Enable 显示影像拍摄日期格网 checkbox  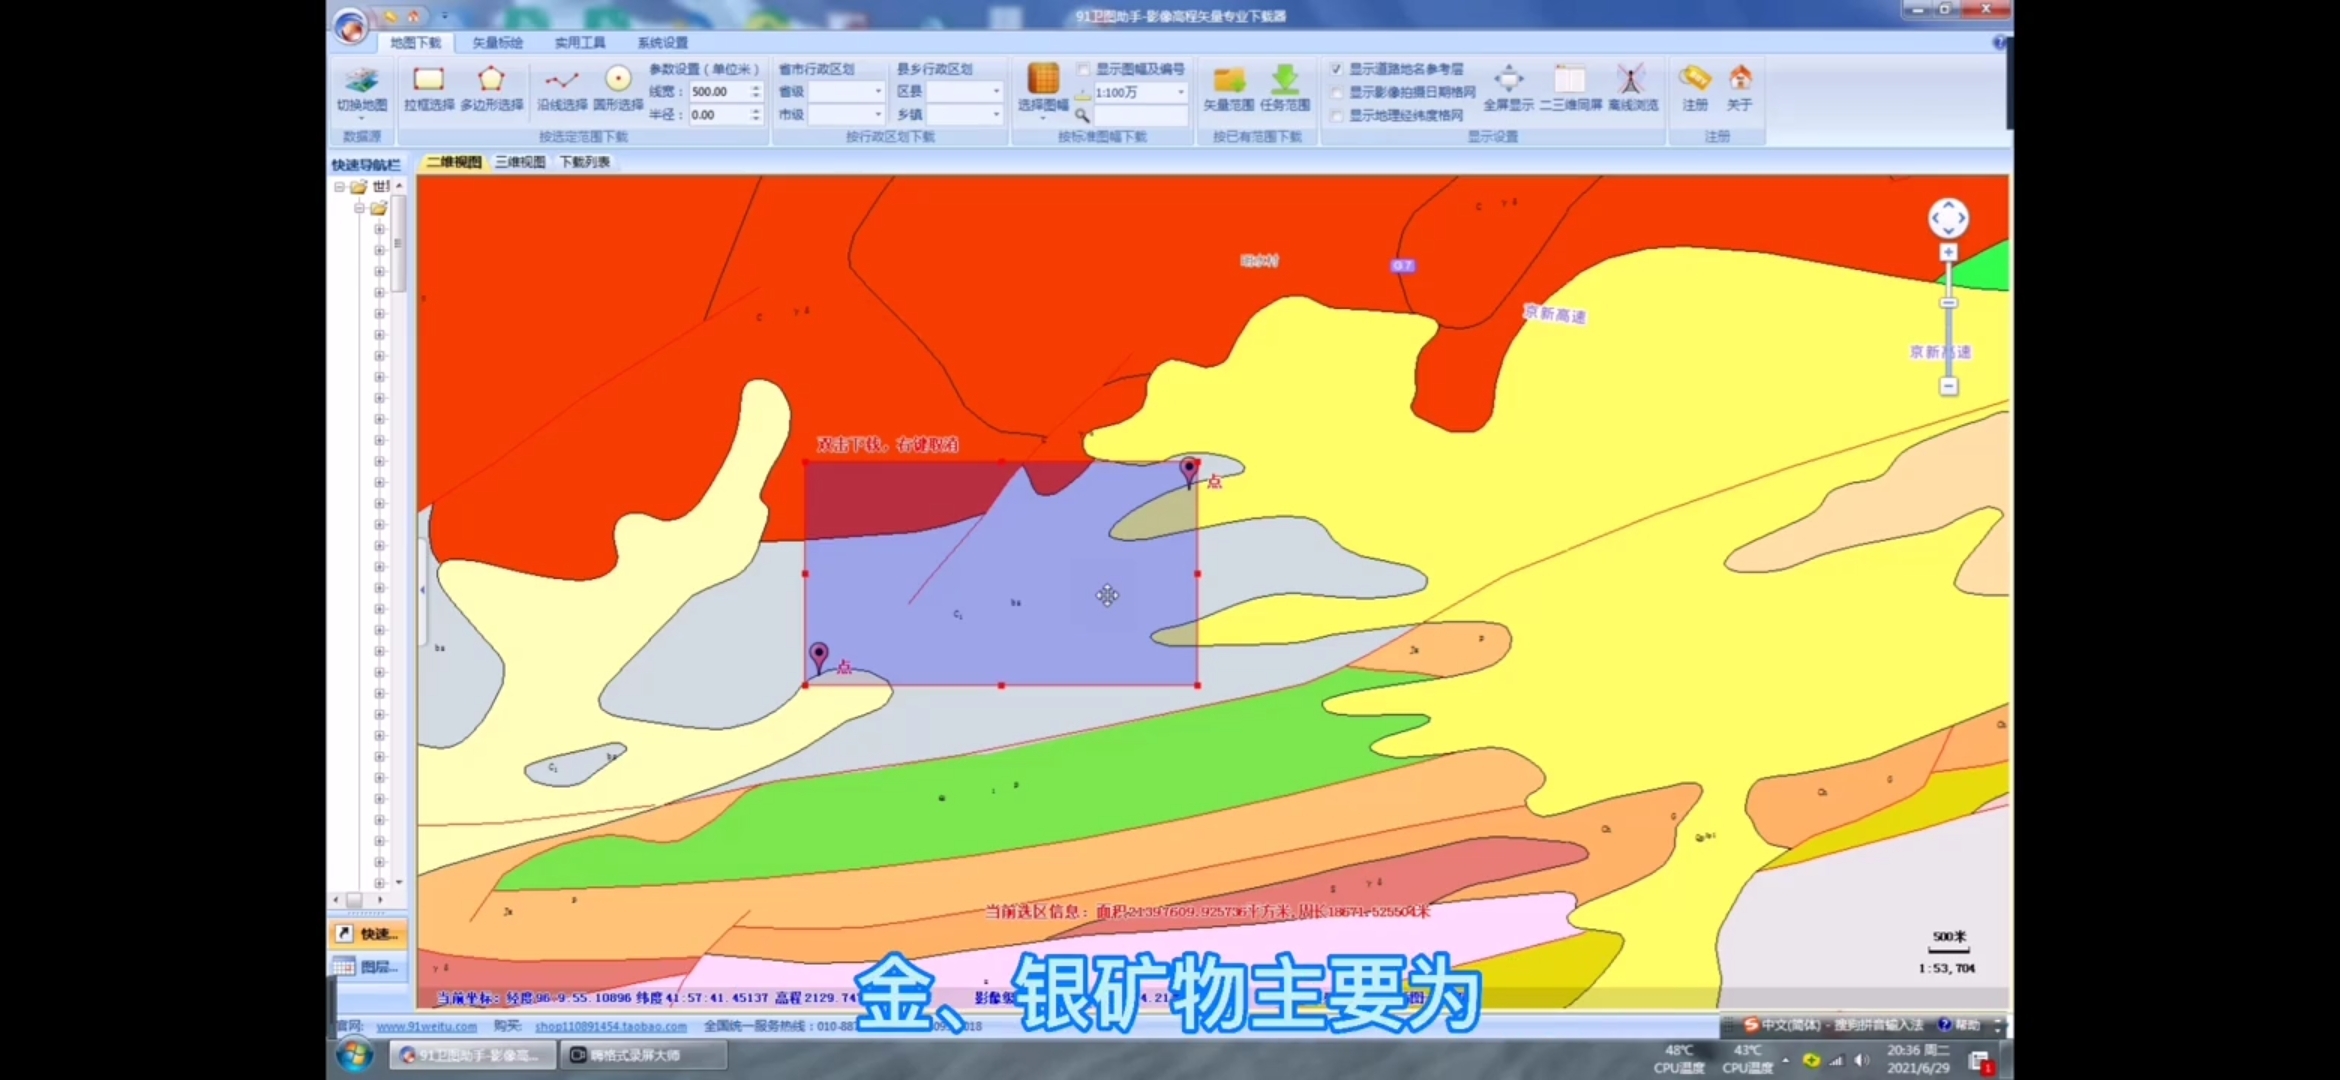(x=1337, y=92)
